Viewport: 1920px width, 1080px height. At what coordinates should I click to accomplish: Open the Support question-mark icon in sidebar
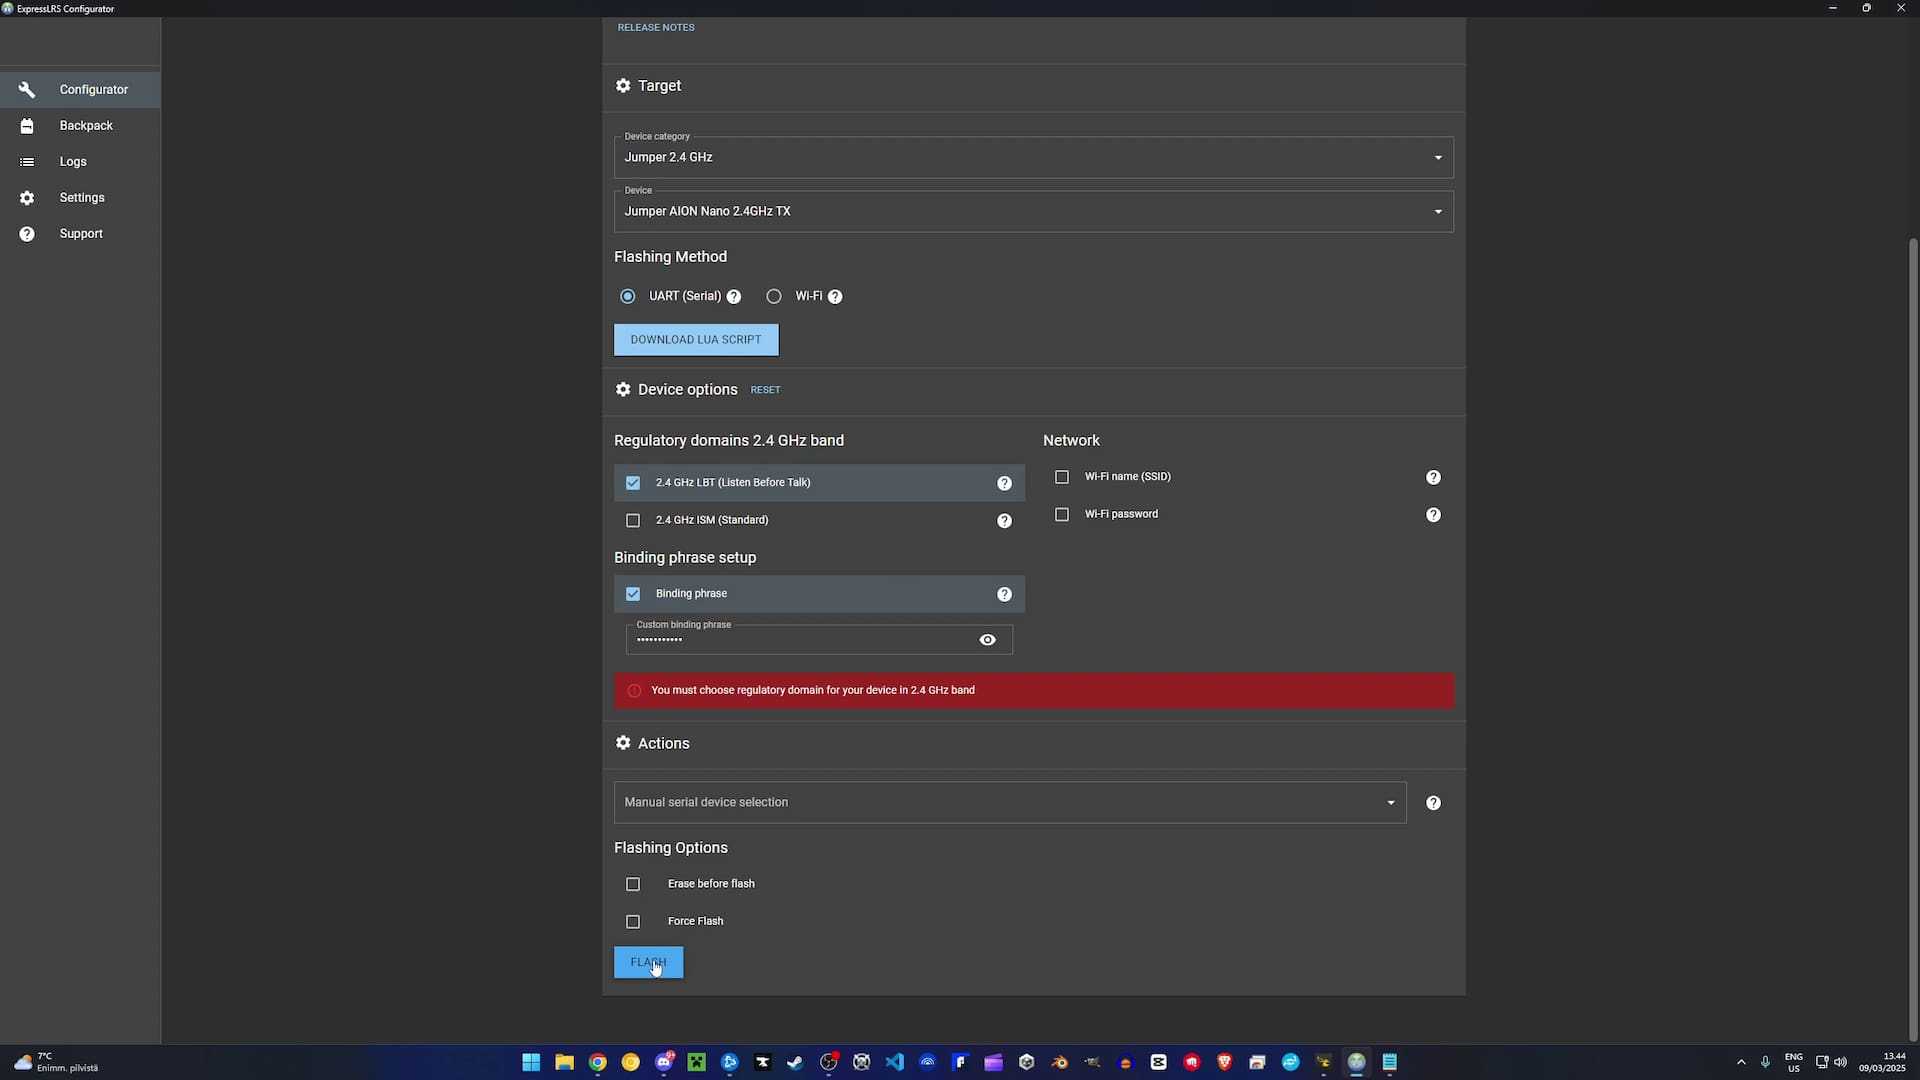27,234
